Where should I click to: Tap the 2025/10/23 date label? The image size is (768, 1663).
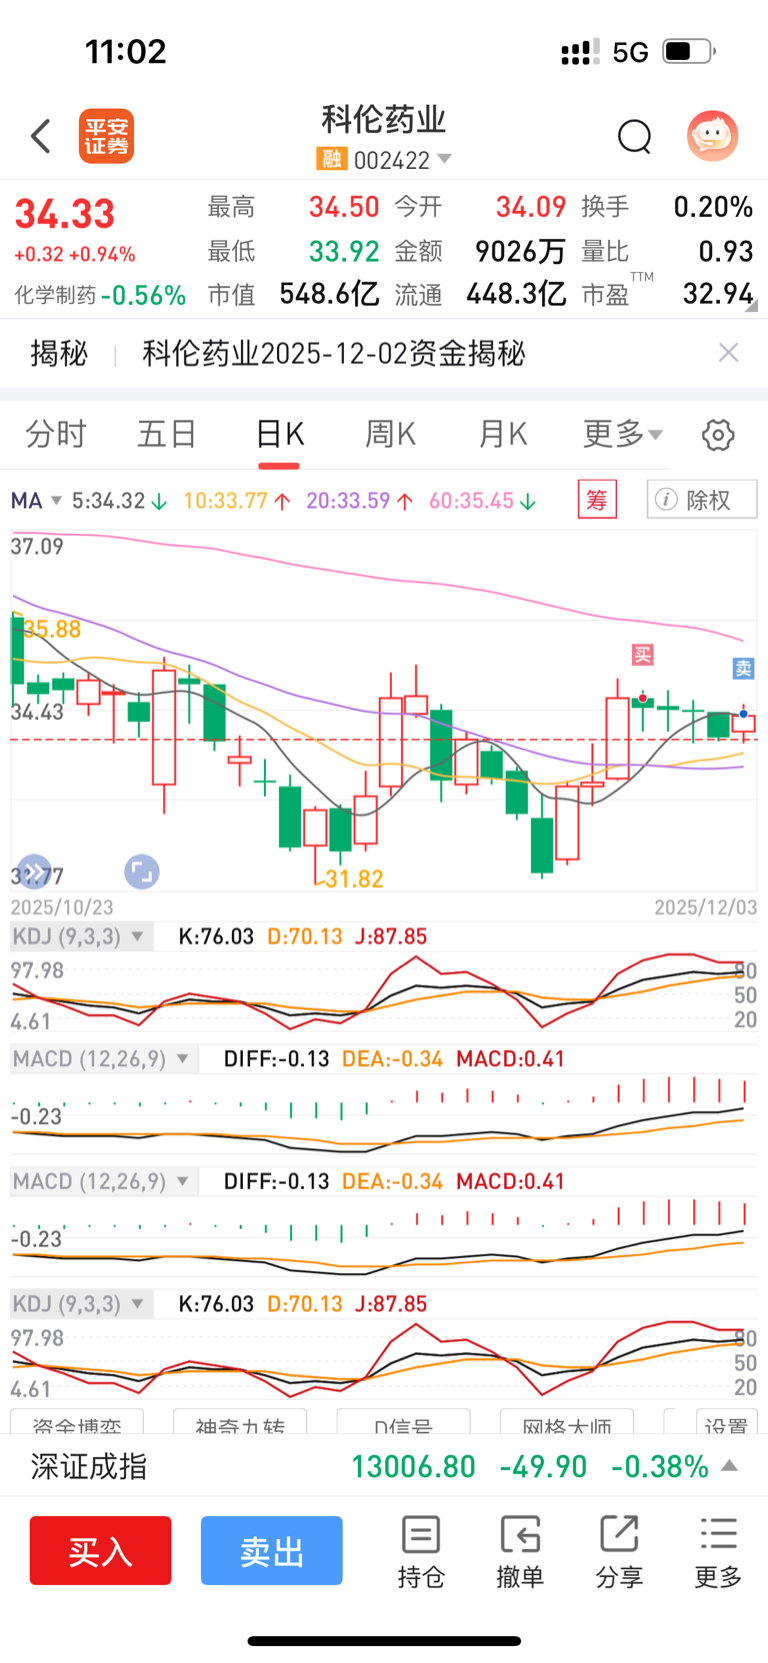click(x=62, y=907)
